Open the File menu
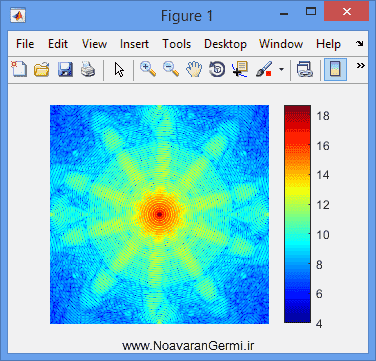 [x=25, y=44]
